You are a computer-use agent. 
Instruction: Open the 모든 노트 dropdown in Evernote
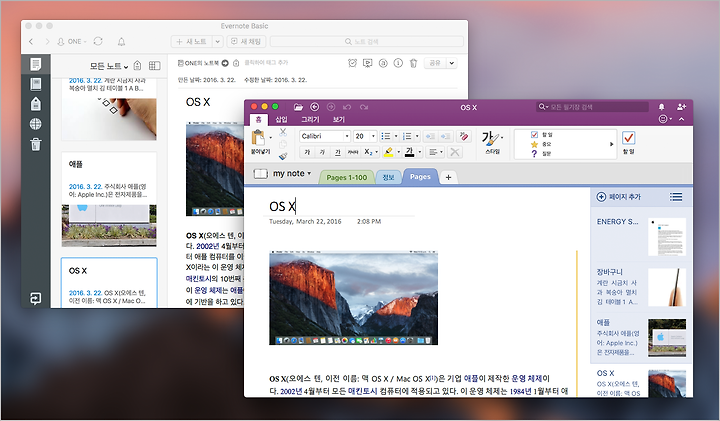(x=109, y=66)
